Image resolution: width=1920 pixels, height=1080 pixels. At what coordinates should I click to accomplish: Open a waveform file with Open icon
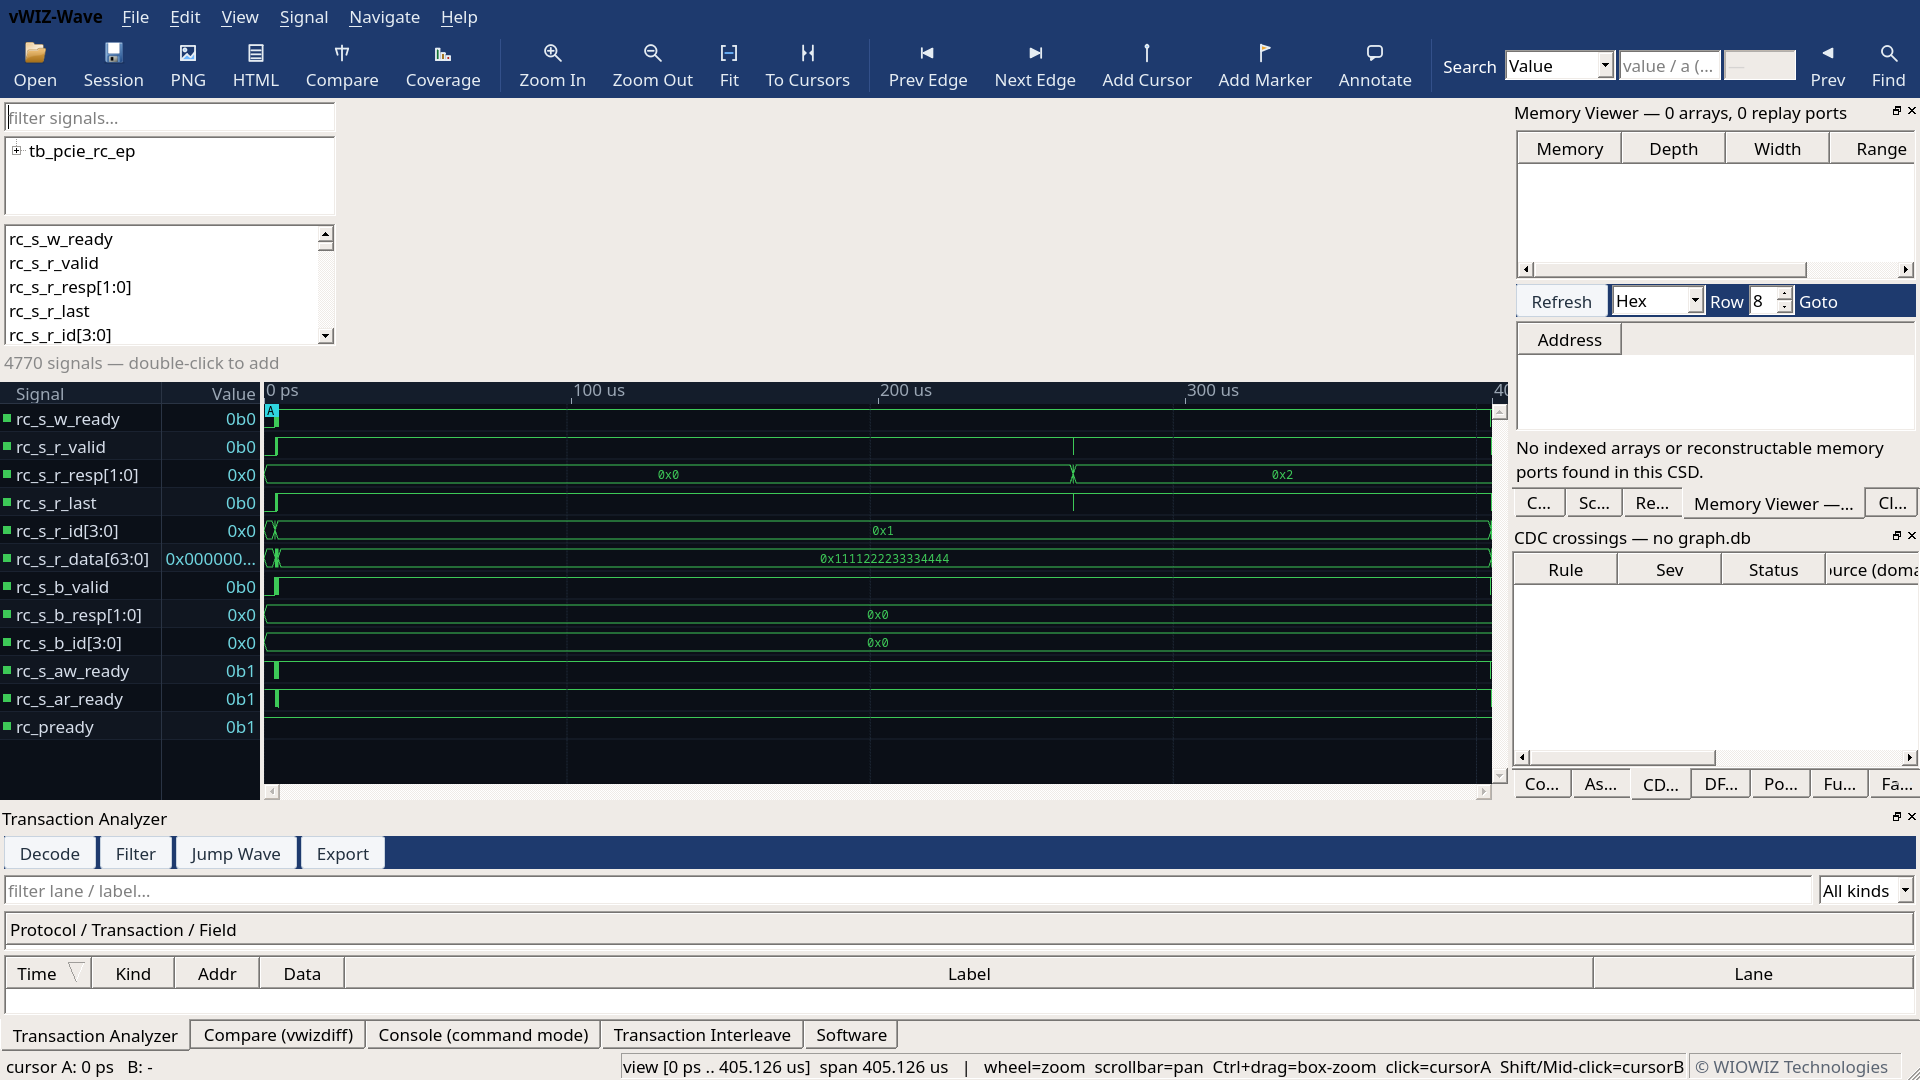point(35,65)
